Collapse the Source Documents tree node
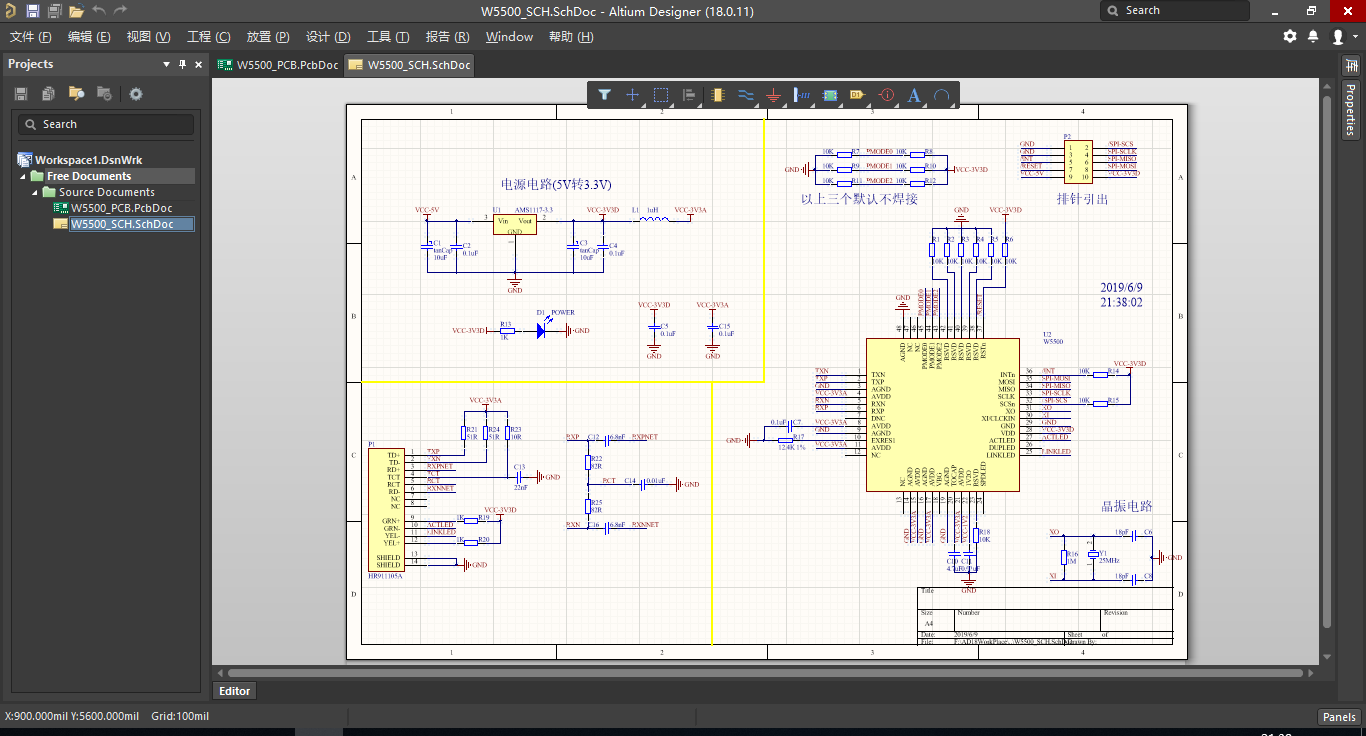This screenshot has height=736, width=1366. (36, 192)
